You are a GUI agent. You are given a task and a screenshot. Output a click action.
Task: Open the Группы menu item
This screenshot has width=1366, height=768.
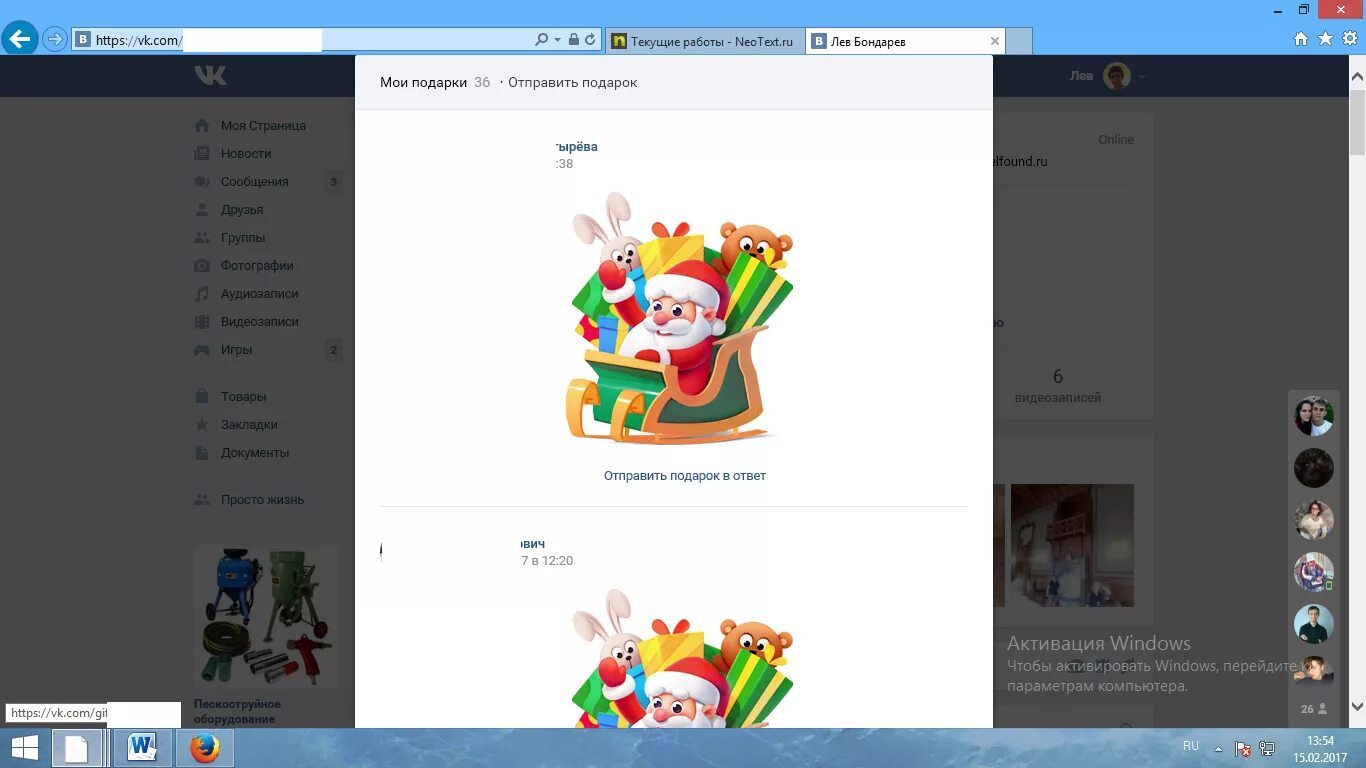[x=243, y=237]
